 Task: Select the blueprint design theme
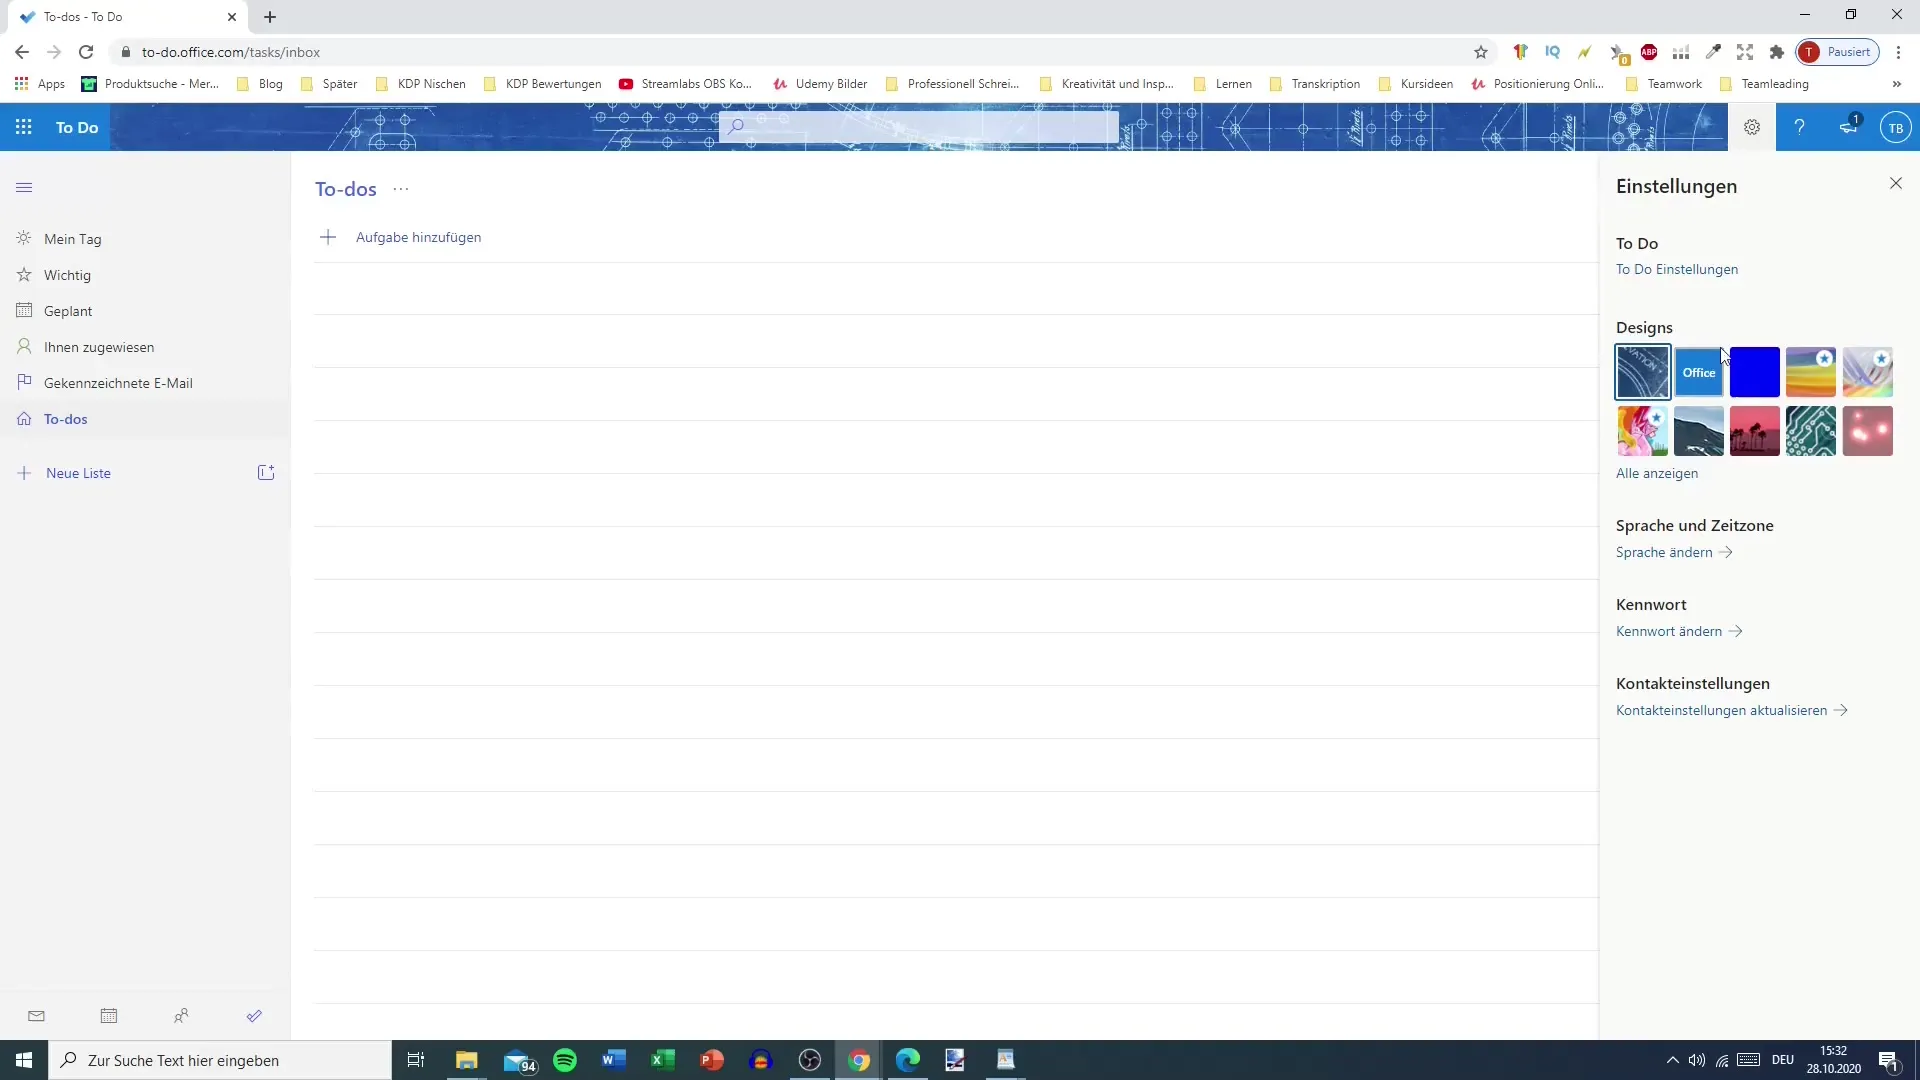click(x=1643, y=372)
